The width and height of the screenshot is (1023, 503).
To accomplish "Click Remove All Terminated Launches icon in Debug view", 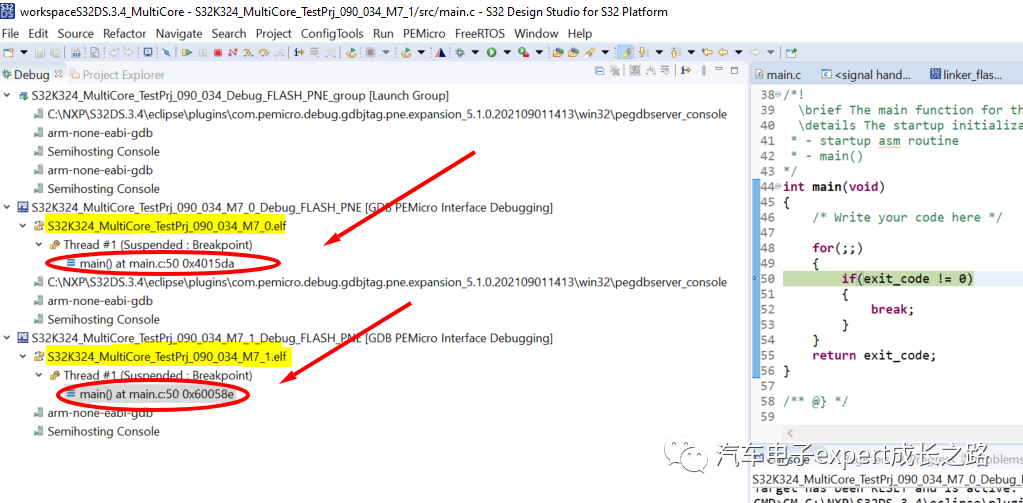I will coord(615,70).
